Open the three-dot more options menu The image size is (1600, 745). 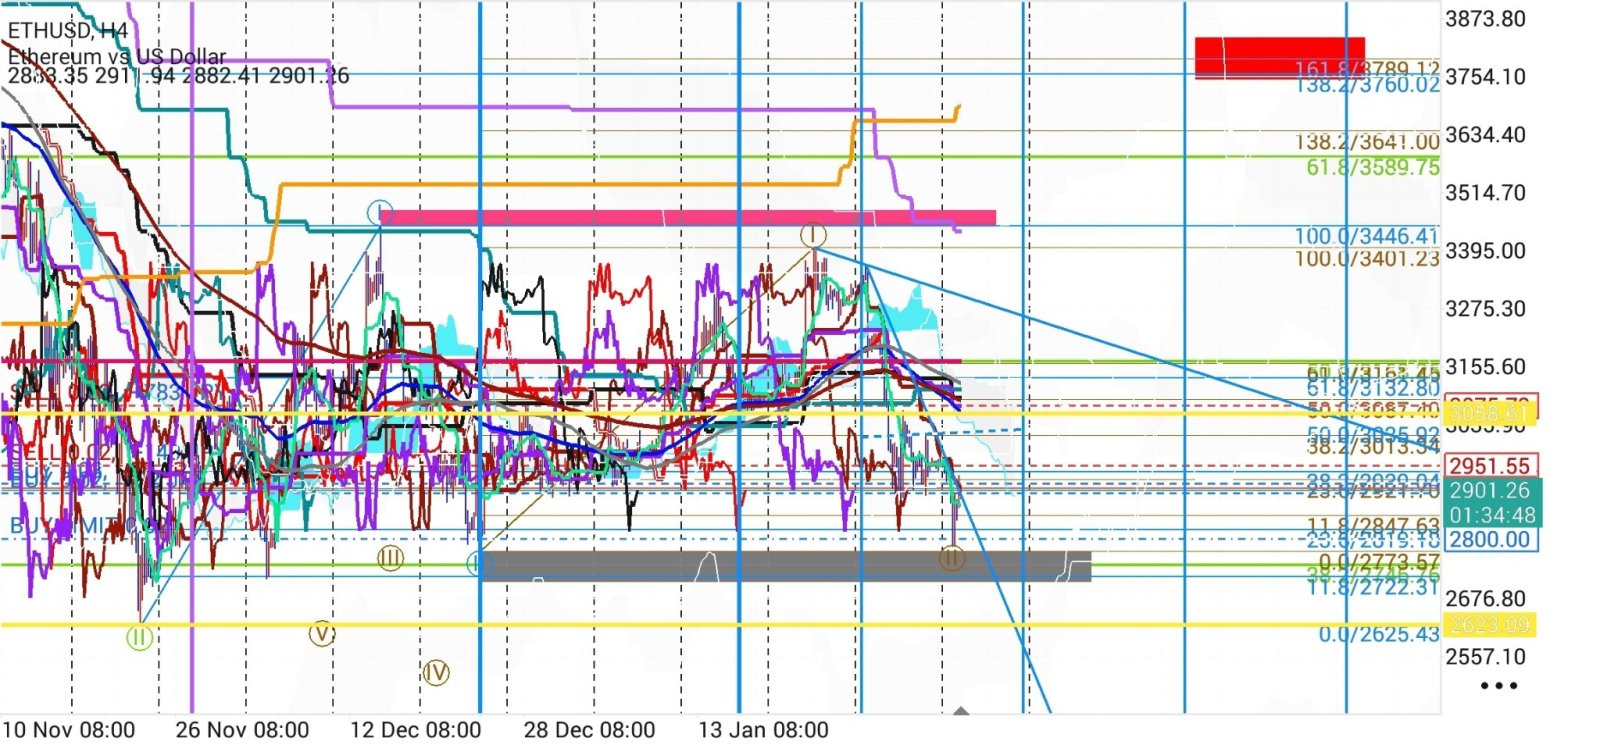1498,686
